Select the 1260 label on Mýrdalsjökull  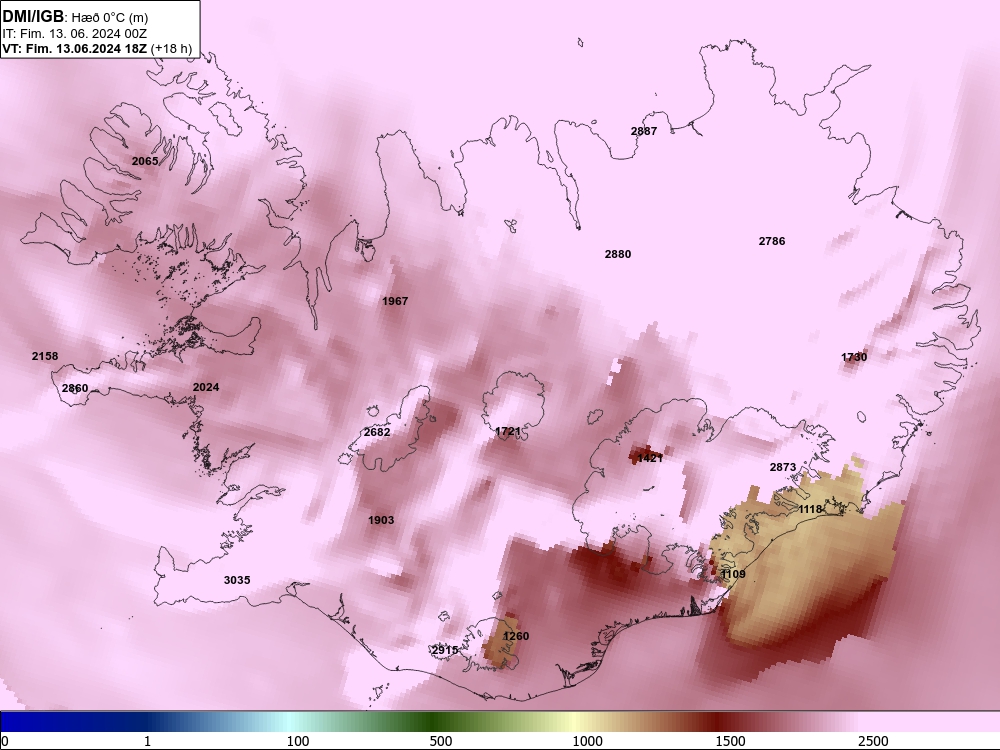(x=515, y=636)
